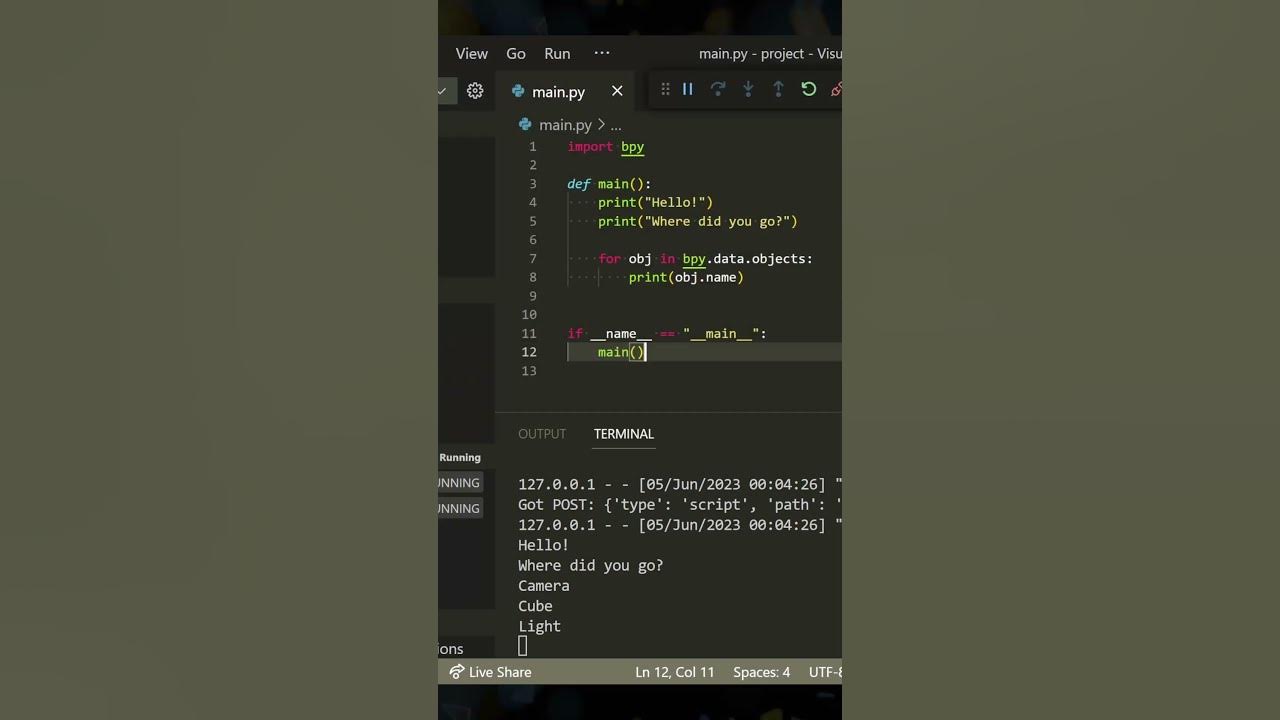The height and width of the screenshot is (720, 1280).
Task: Click terminal output line Camera
Action: (x=544, y=586)
